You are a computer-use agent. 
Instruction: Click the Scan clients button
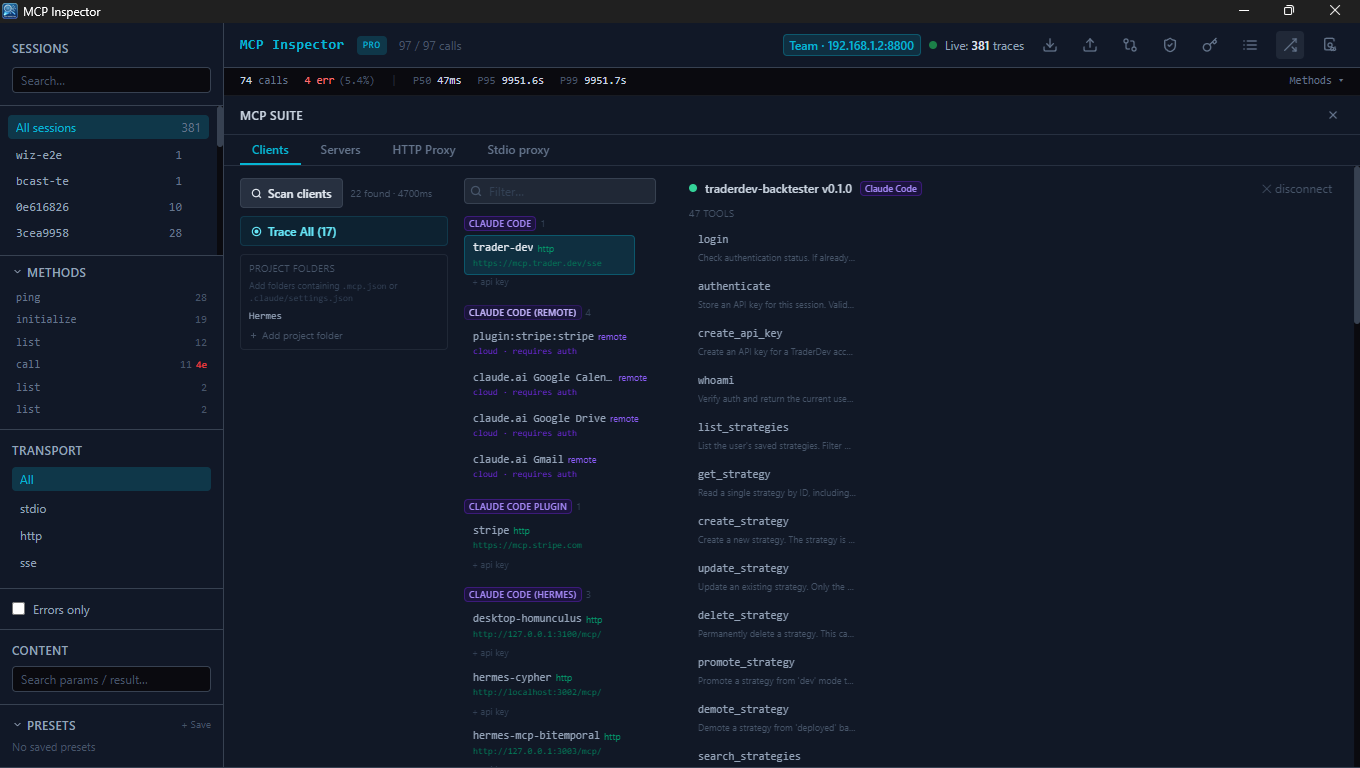291,193
